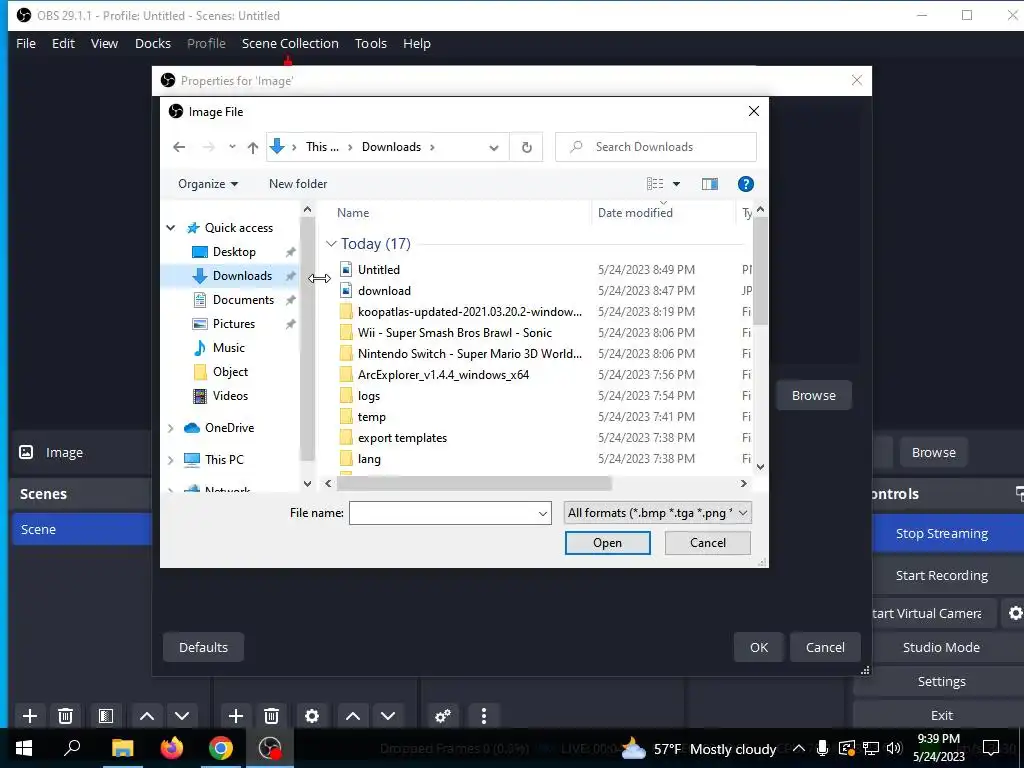Select Pictures in the navigation pane

tap(233, 324)
